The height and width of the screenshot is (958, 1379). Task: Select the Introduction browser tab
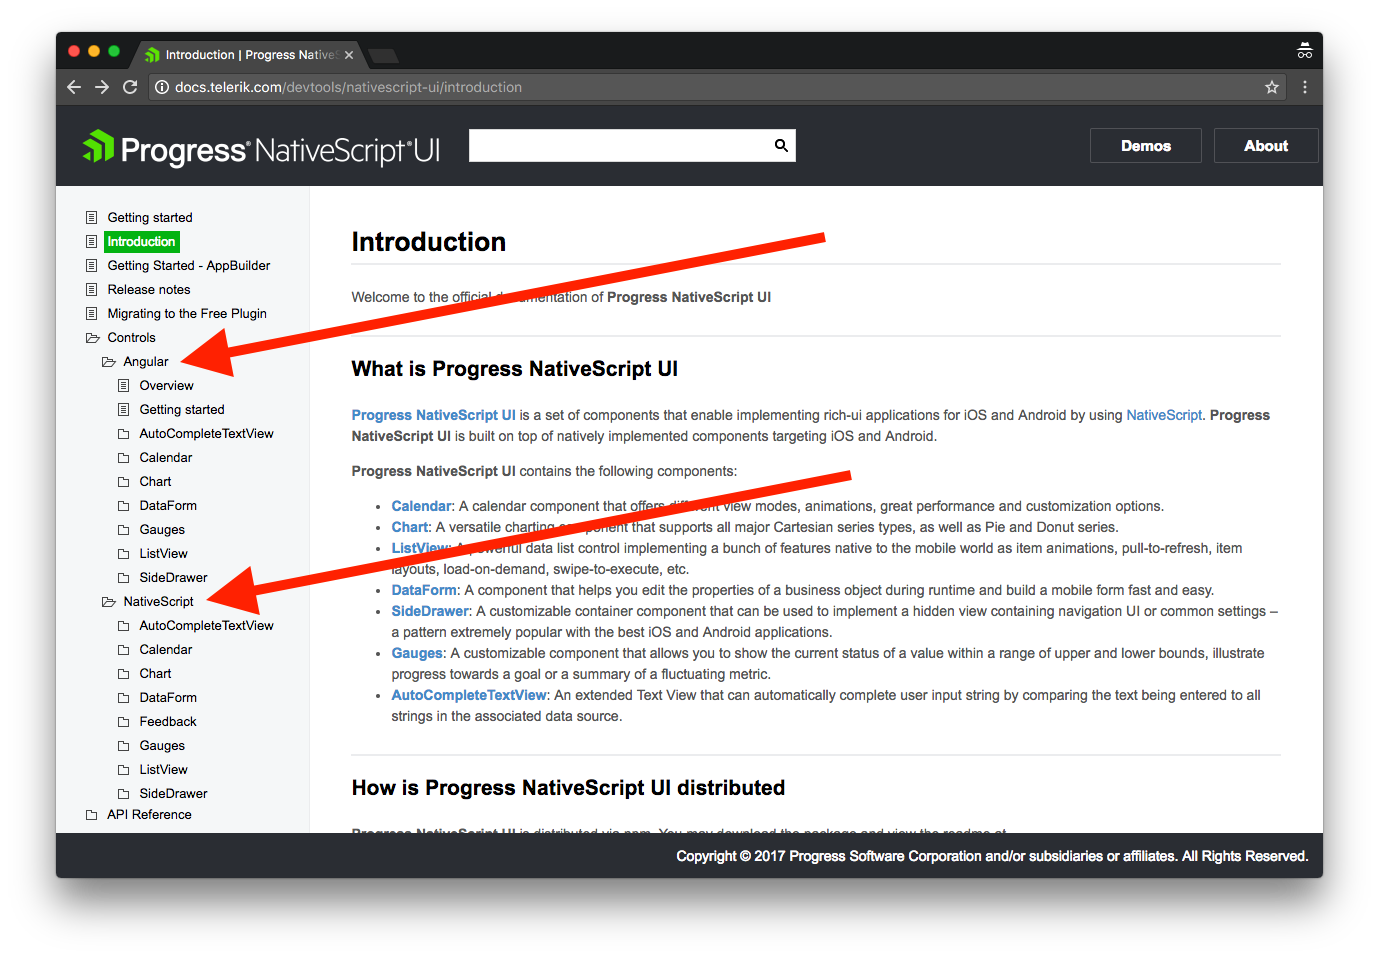click(240, 55)
